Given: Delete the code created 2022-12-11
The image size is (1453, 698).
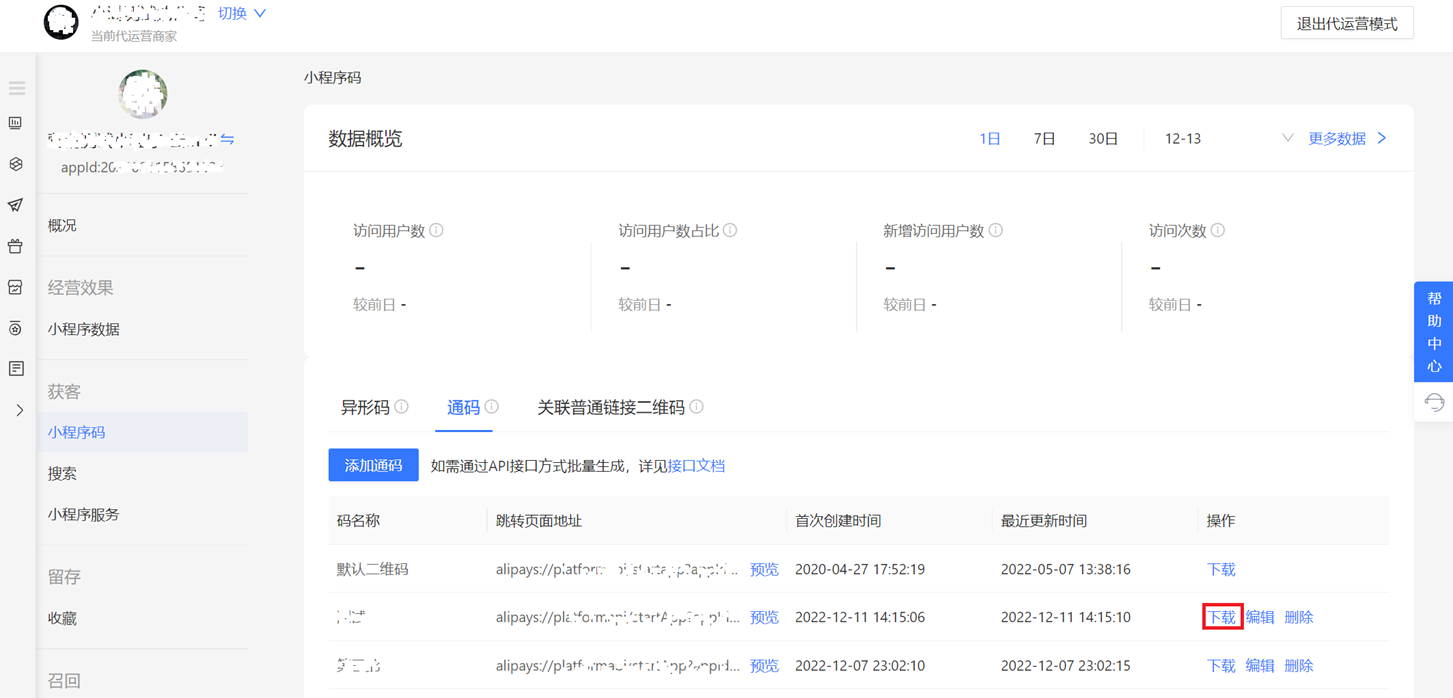Looking at the screenshot, I should (1299, 617).
